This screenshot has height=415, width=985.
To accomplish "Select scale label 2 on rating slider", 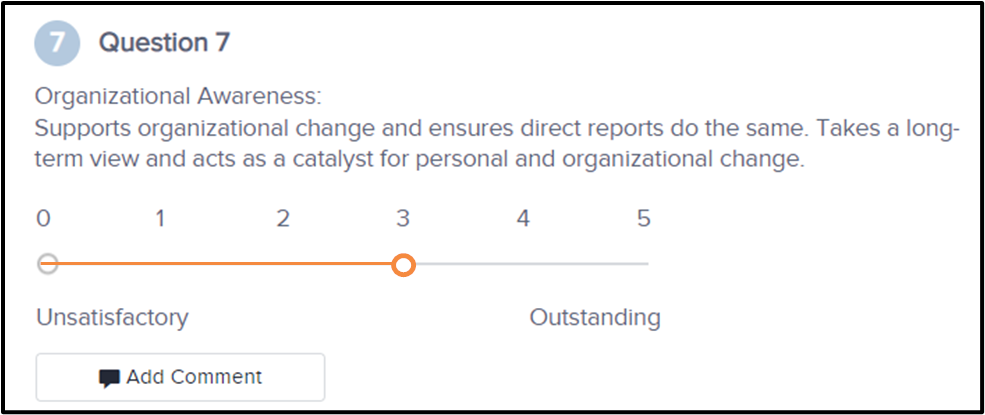I will [283, 219].
